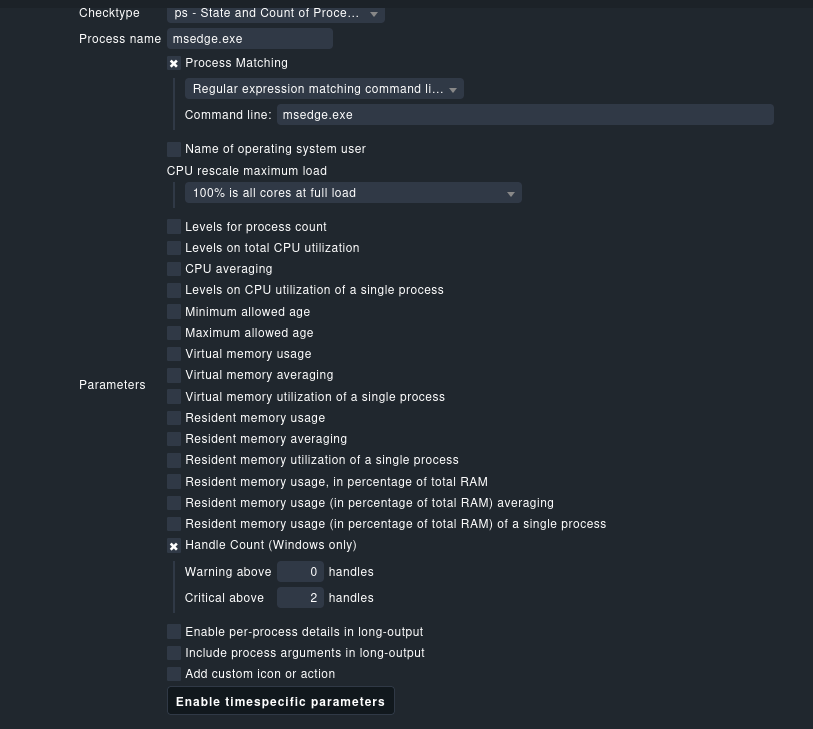
Task: Enable Resident memory usage checkbox
Action: tap(174, 418)
